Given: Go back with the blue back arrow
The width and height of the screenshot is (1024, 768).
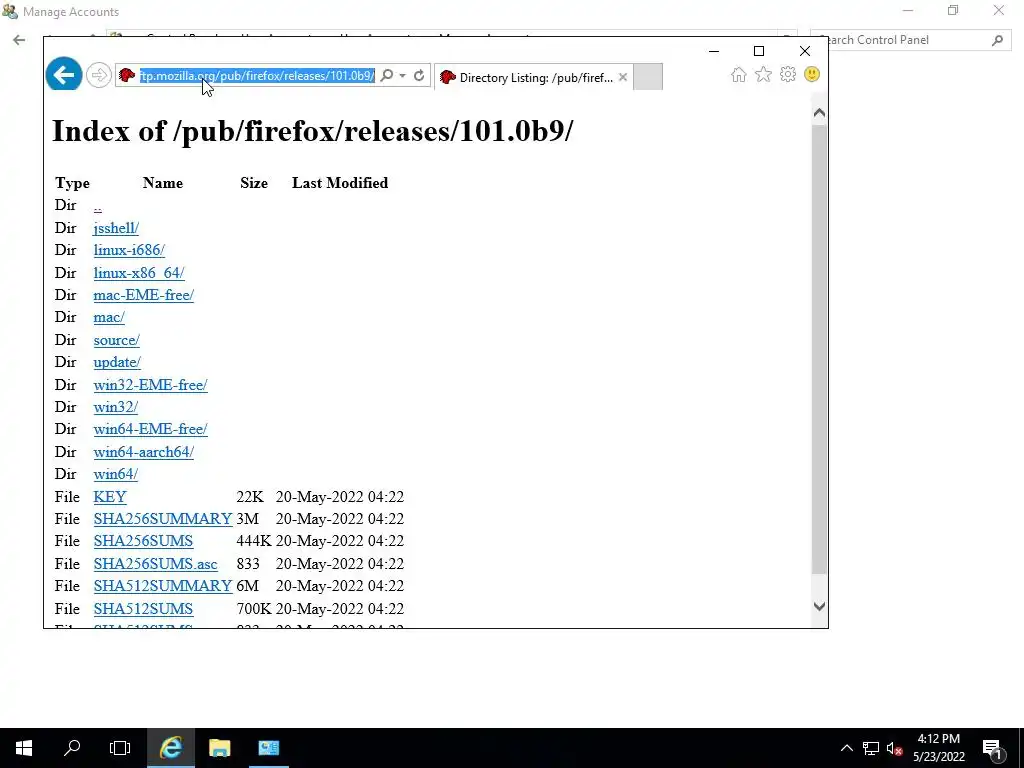Looking at the screenshot, I should [x=63, y=75].
